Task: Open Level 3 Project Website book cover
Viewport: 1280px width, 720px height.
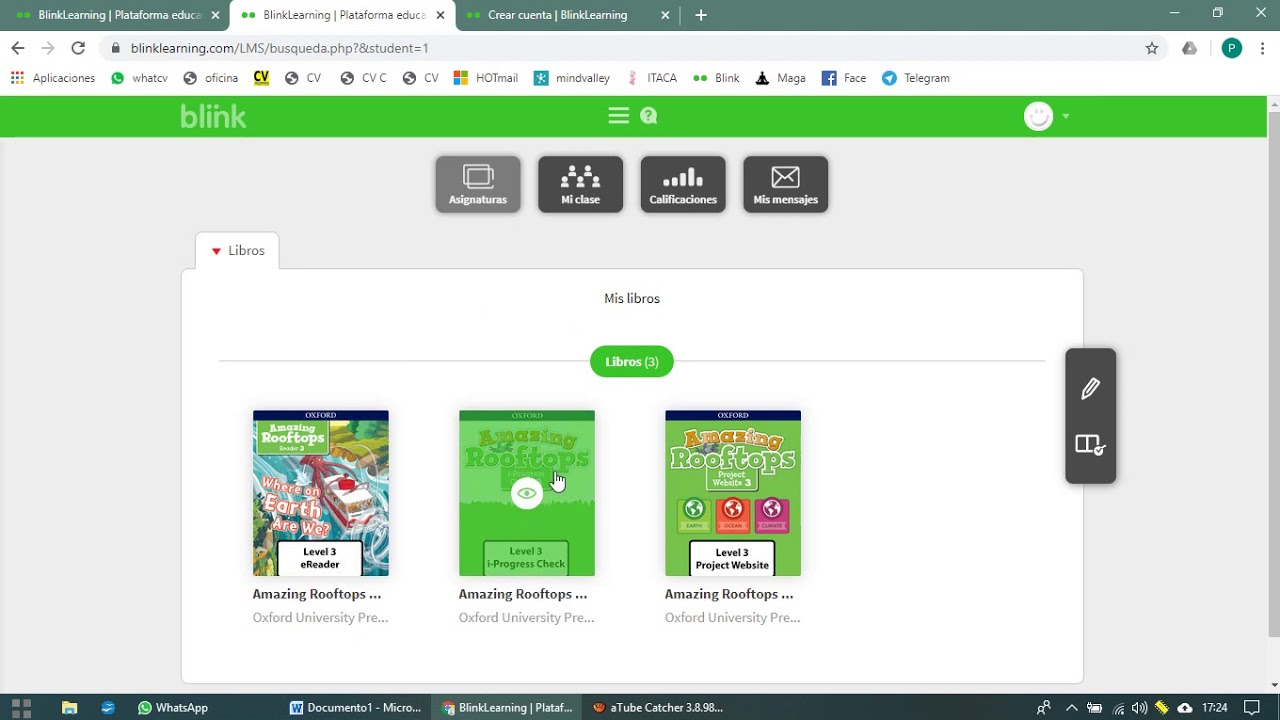Action: tap(733, 493)
